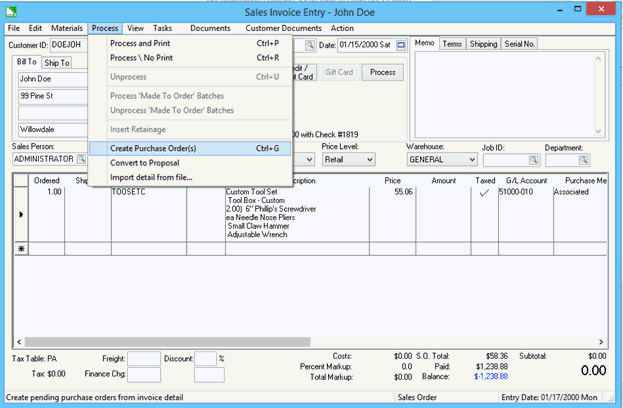Click the Ordered quantity cell 1.00
The image size is (623, 408).
click(x=46, y=214)
